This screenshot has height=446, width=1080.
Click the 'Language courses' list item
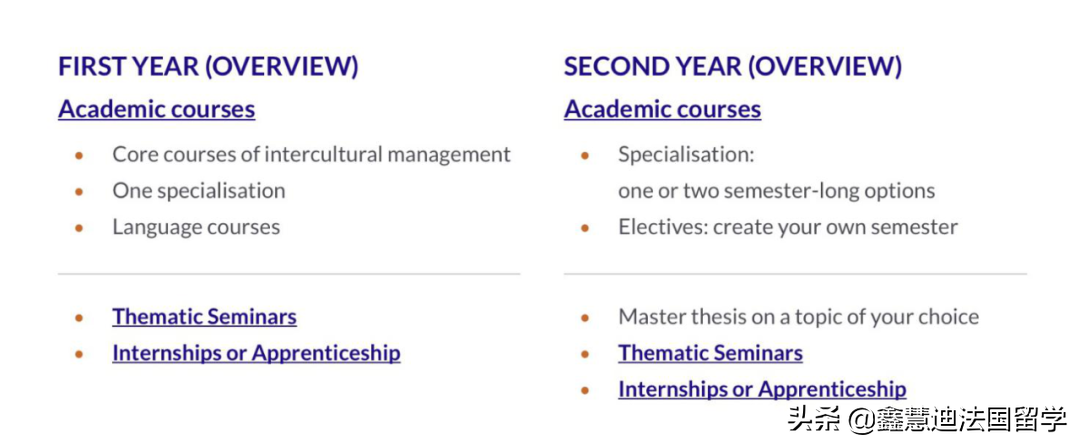[x=196, y=227]
